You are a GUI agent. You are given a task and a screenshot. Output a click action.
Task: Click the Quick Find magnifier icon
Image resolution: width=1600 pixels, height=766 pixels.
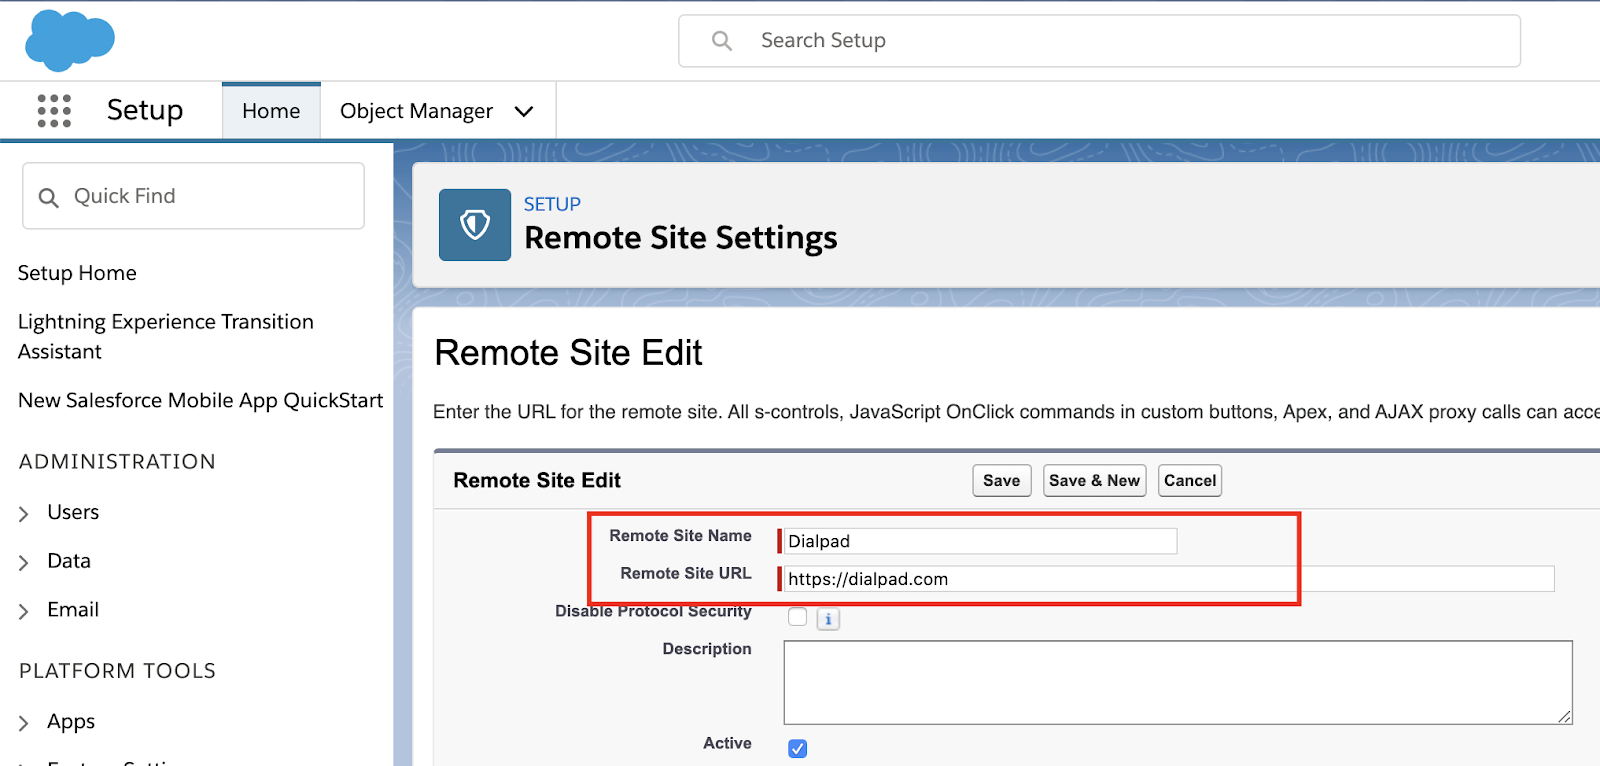[x=48, y=197]
